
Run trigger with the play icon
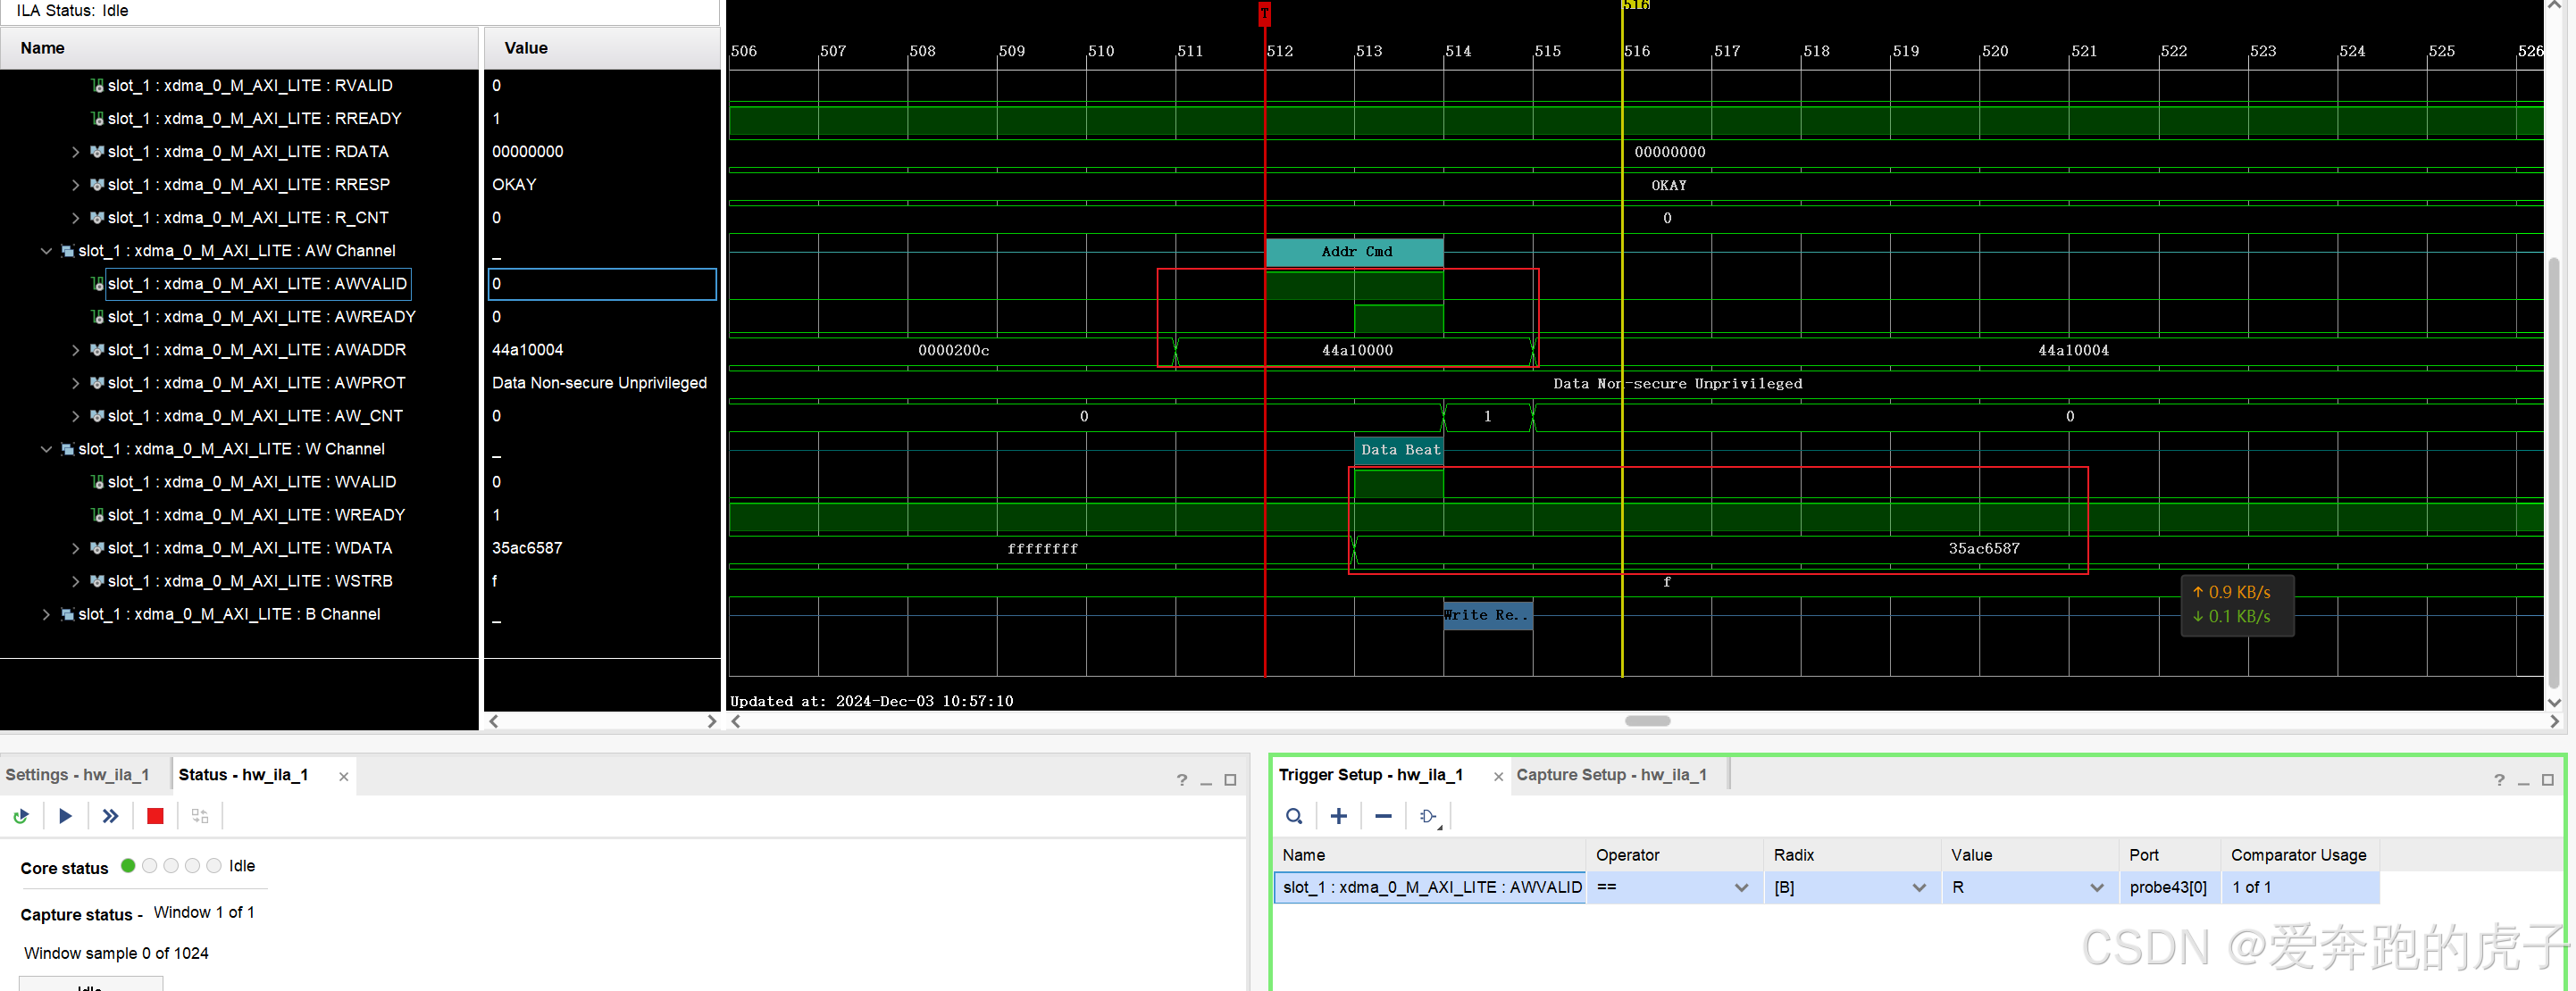tap(65, 816)
